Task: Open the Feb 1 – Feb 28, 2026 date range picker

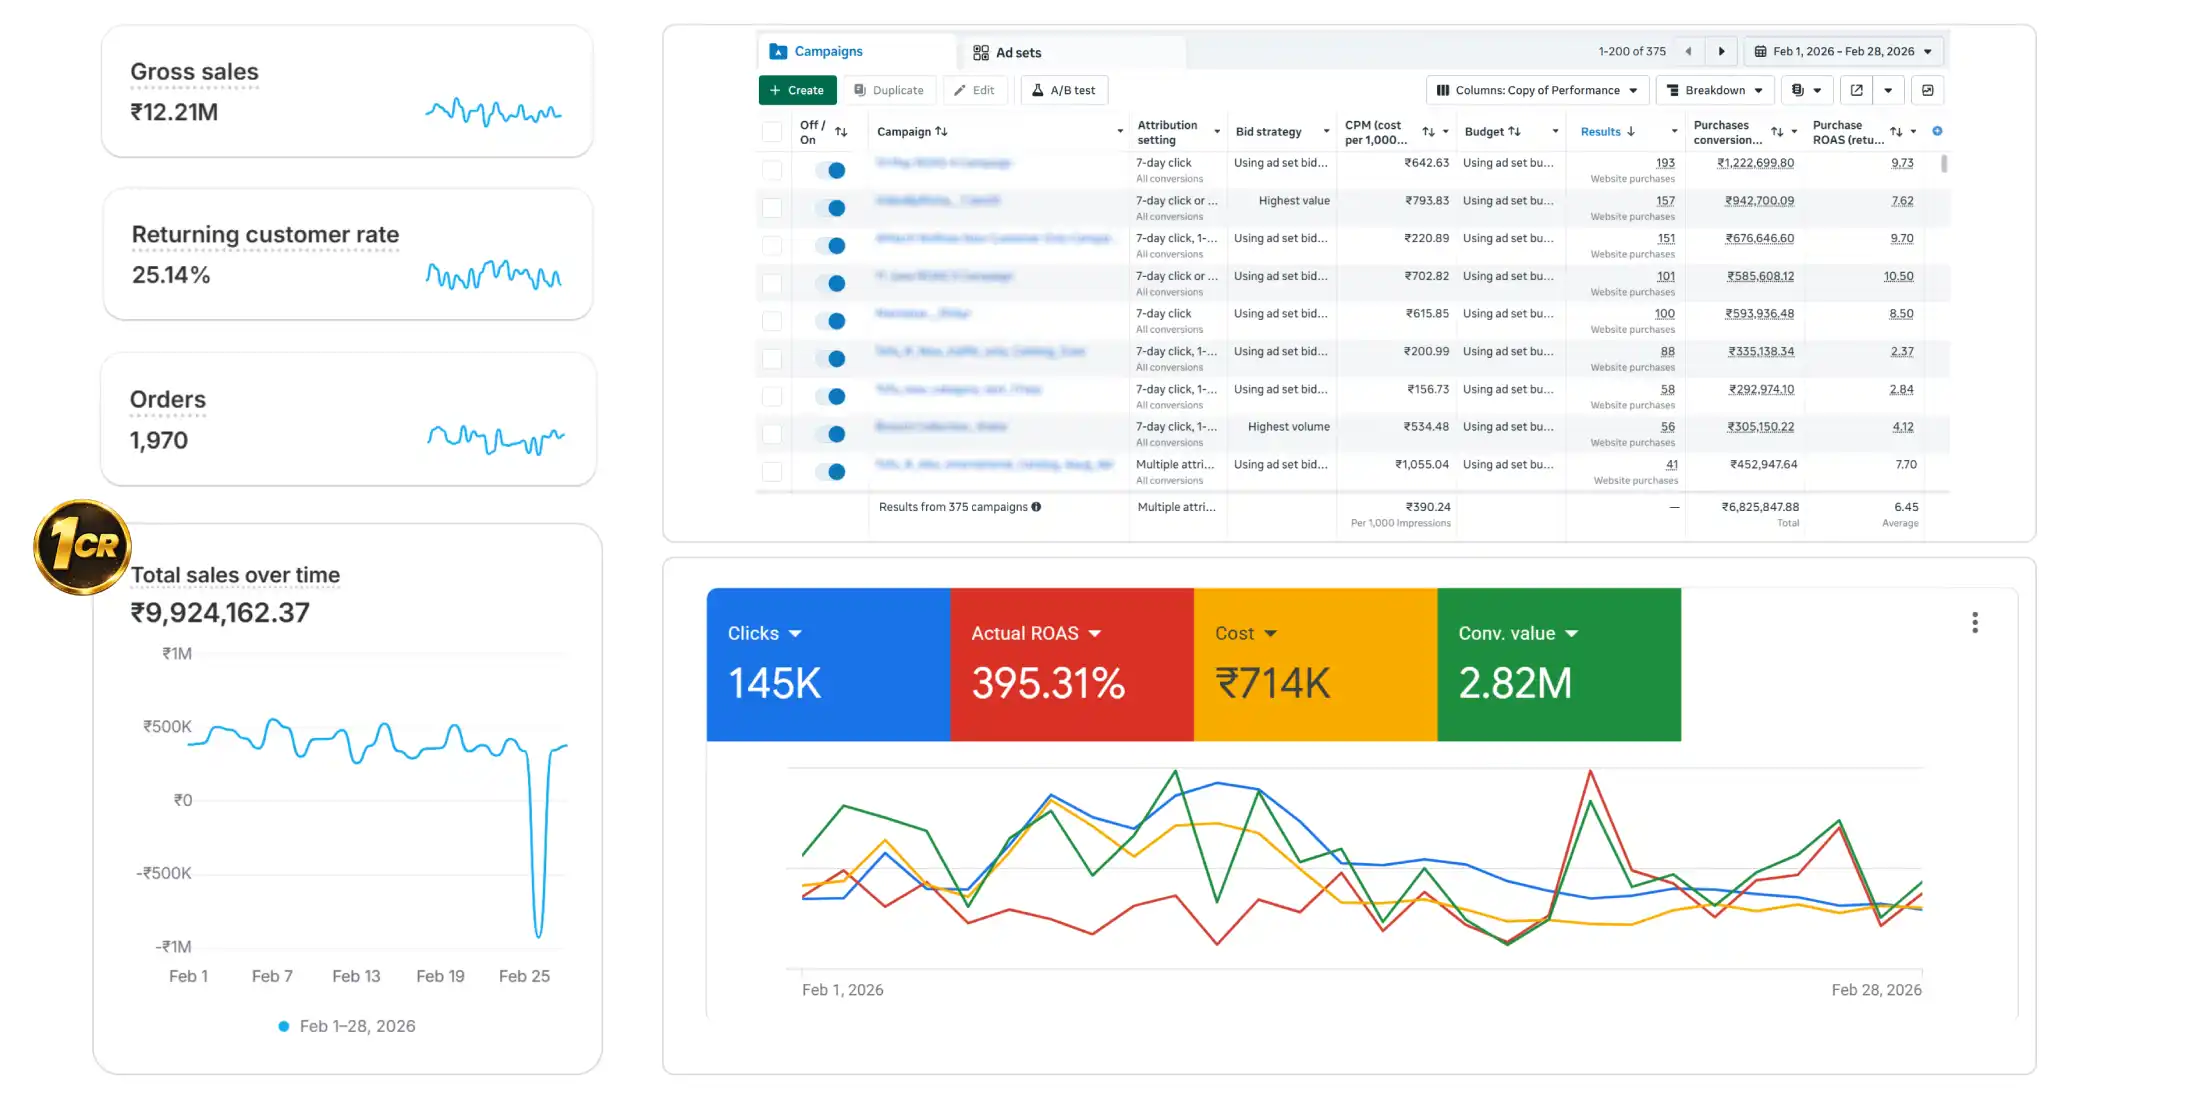Action: [1842, 51]
